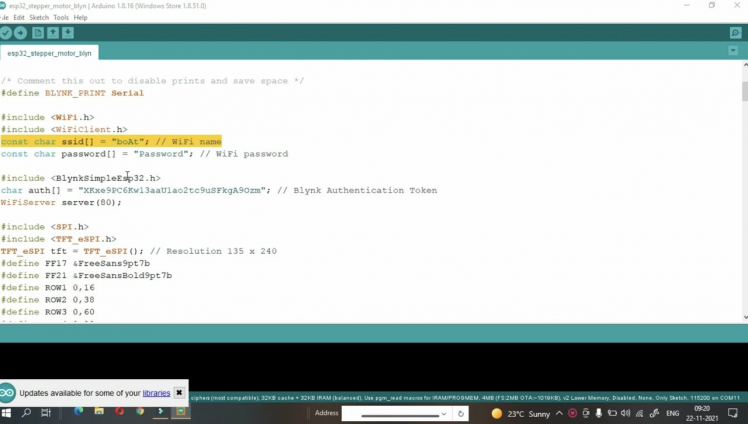Click the #include <WiFi.h> line
The height and width of the screenshot is (424, 748).
48,117
